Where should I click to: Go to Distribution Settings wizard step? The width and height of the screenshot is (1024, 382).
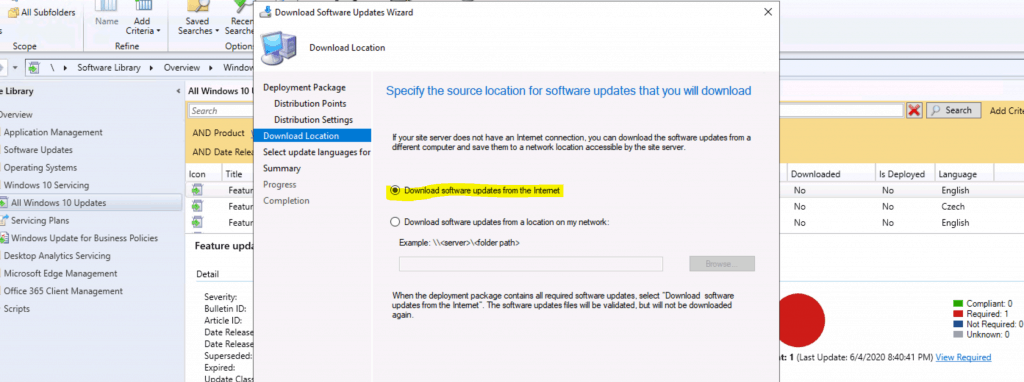coord(313,120)
